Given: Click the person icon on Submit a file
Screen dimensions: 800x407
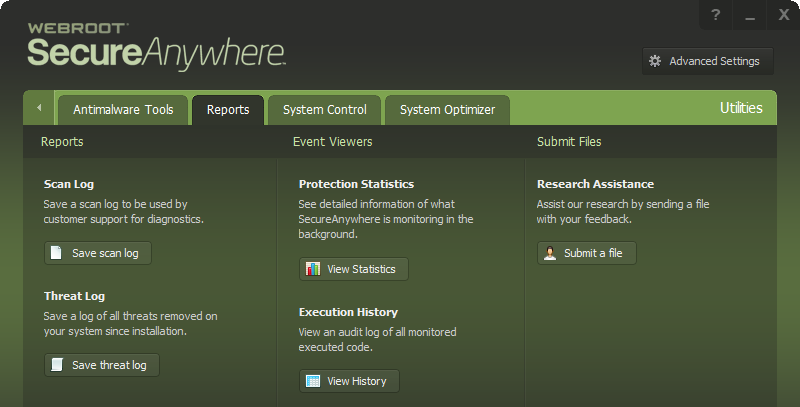Looking at the screenshot, I should pos(550,253).
